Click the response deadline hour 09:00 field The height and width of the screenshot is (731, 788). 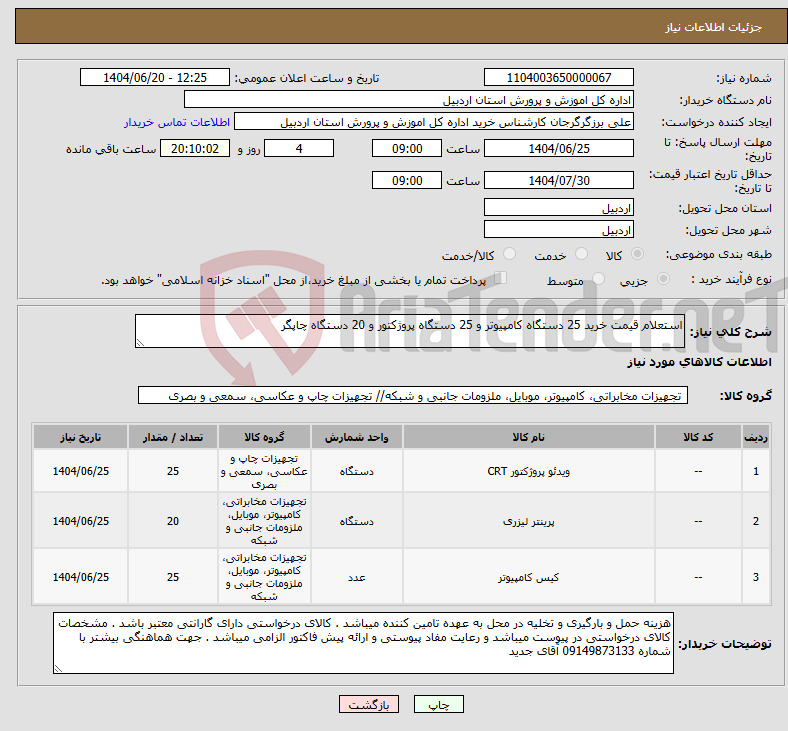pos(407,148)
